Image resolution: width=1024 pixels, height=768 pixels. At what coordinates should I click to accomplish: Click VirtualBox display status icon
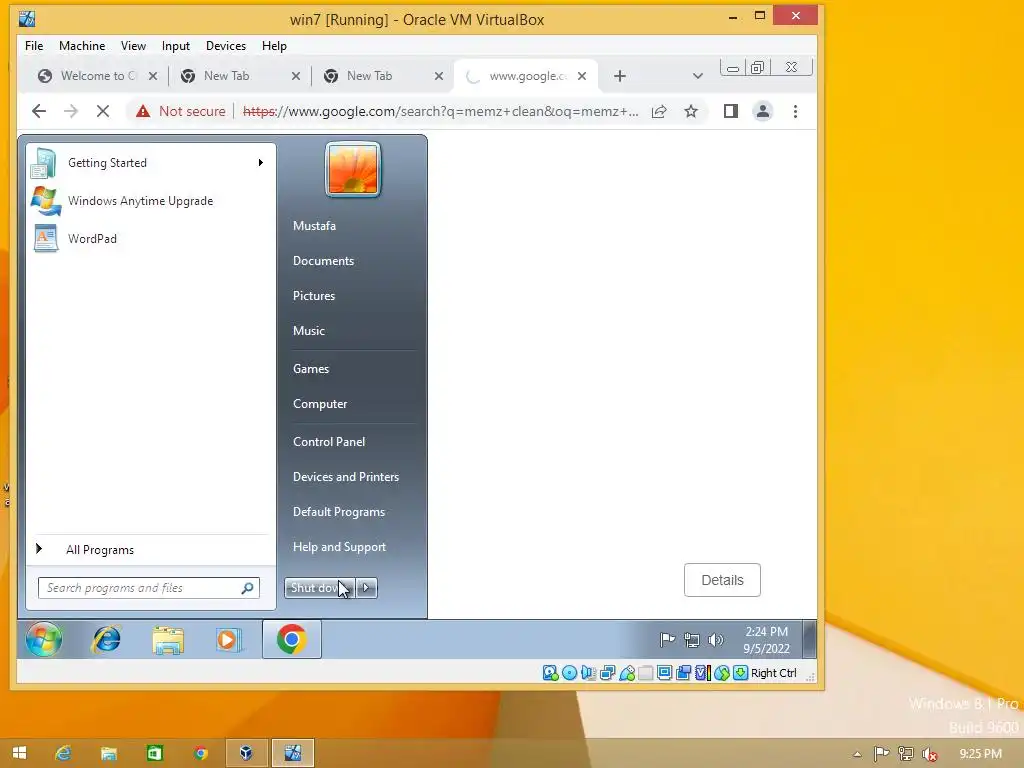coord(664,673)
